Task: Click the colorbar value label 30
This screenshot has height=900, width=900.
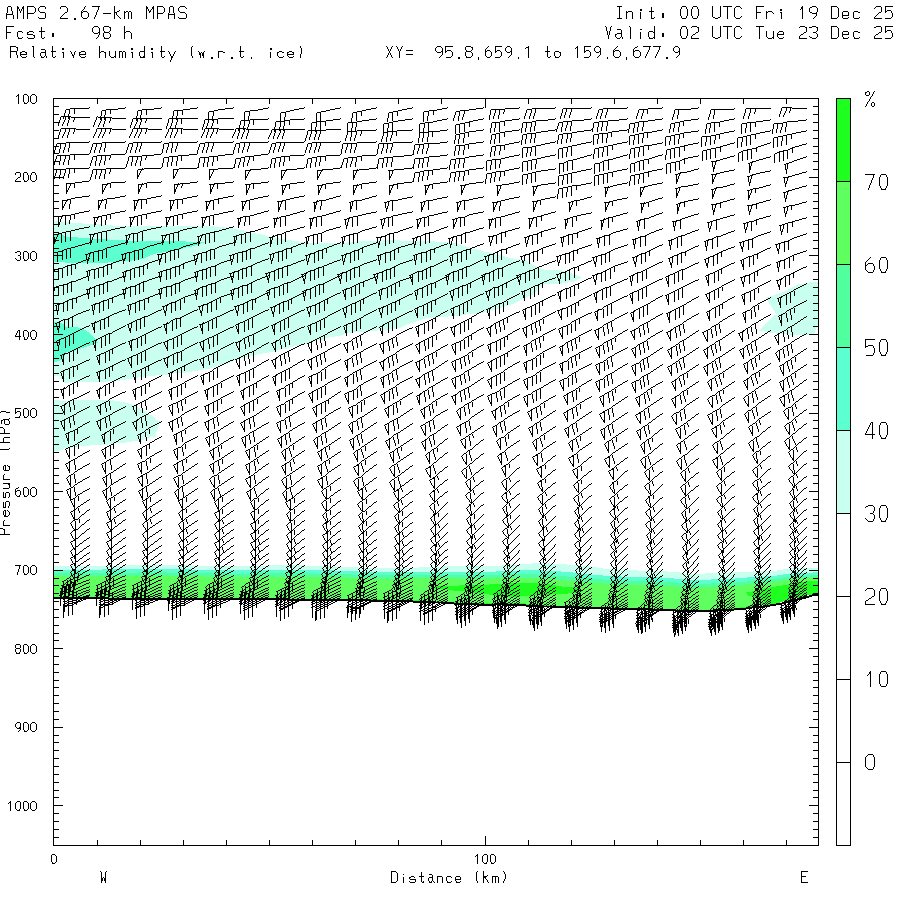Action: click(876, 514)
